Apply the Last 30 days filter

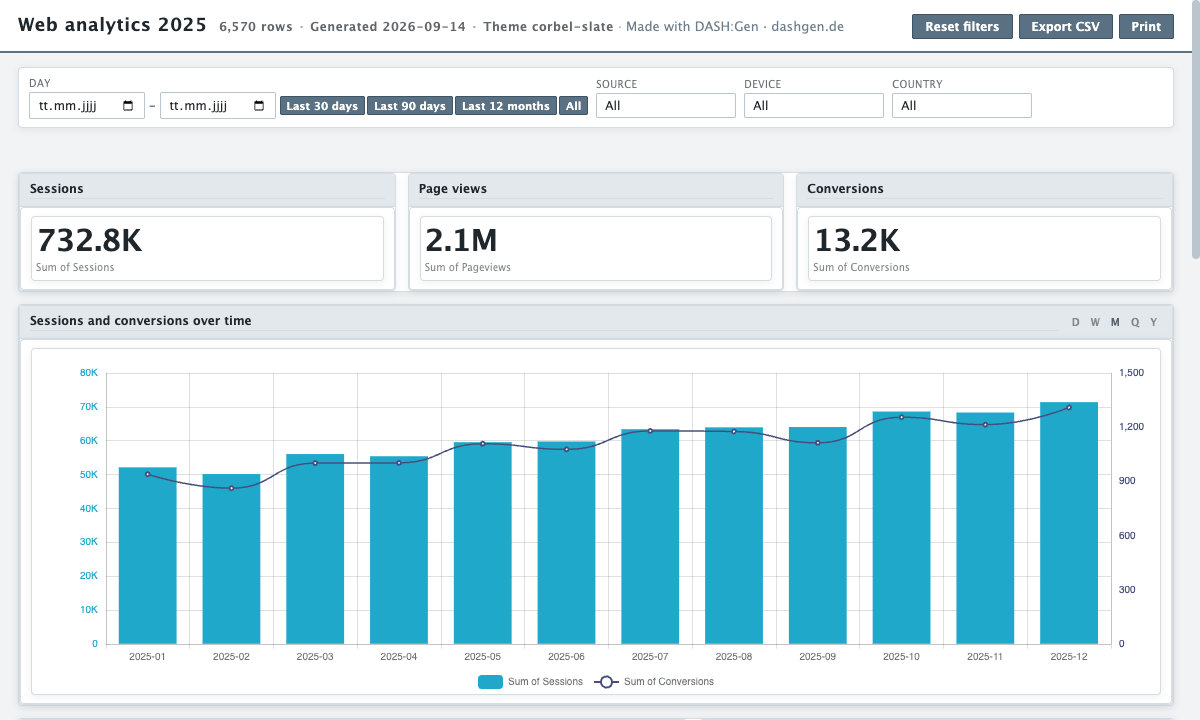click(322, 106)
